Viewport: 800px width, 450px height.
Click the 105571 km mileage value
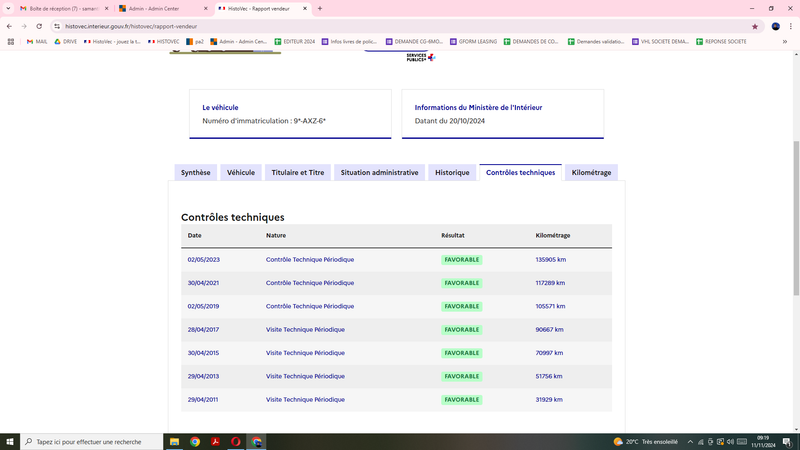coord(550,306)
